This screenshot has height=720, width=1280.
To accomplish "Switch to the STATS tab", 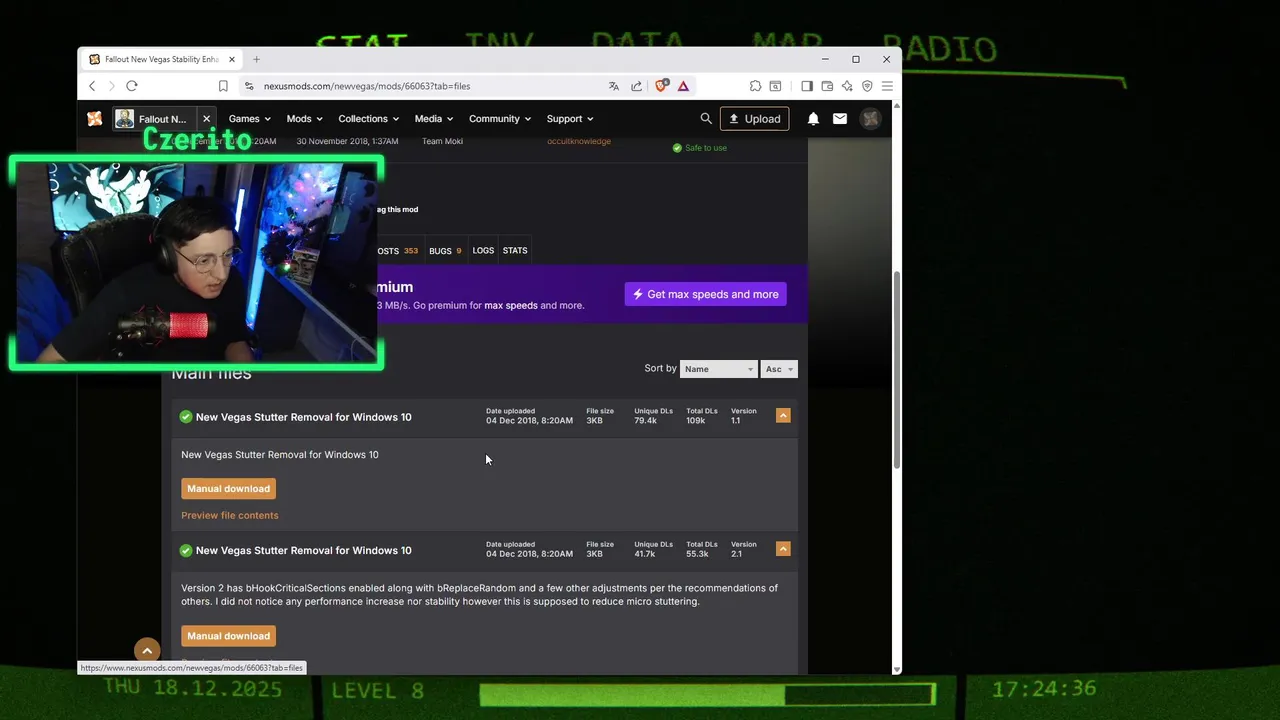I will (x=515, y=251).
